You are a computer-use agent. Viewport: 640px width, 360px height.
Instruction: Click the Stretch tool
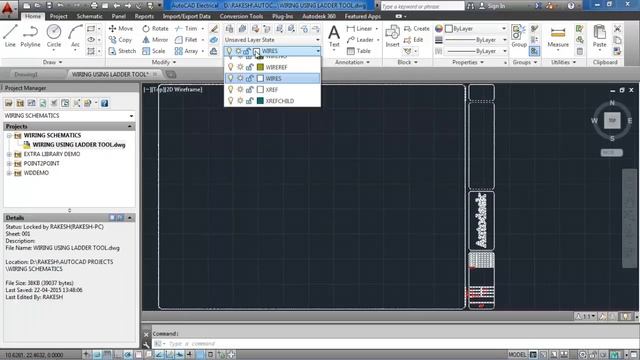122,51
